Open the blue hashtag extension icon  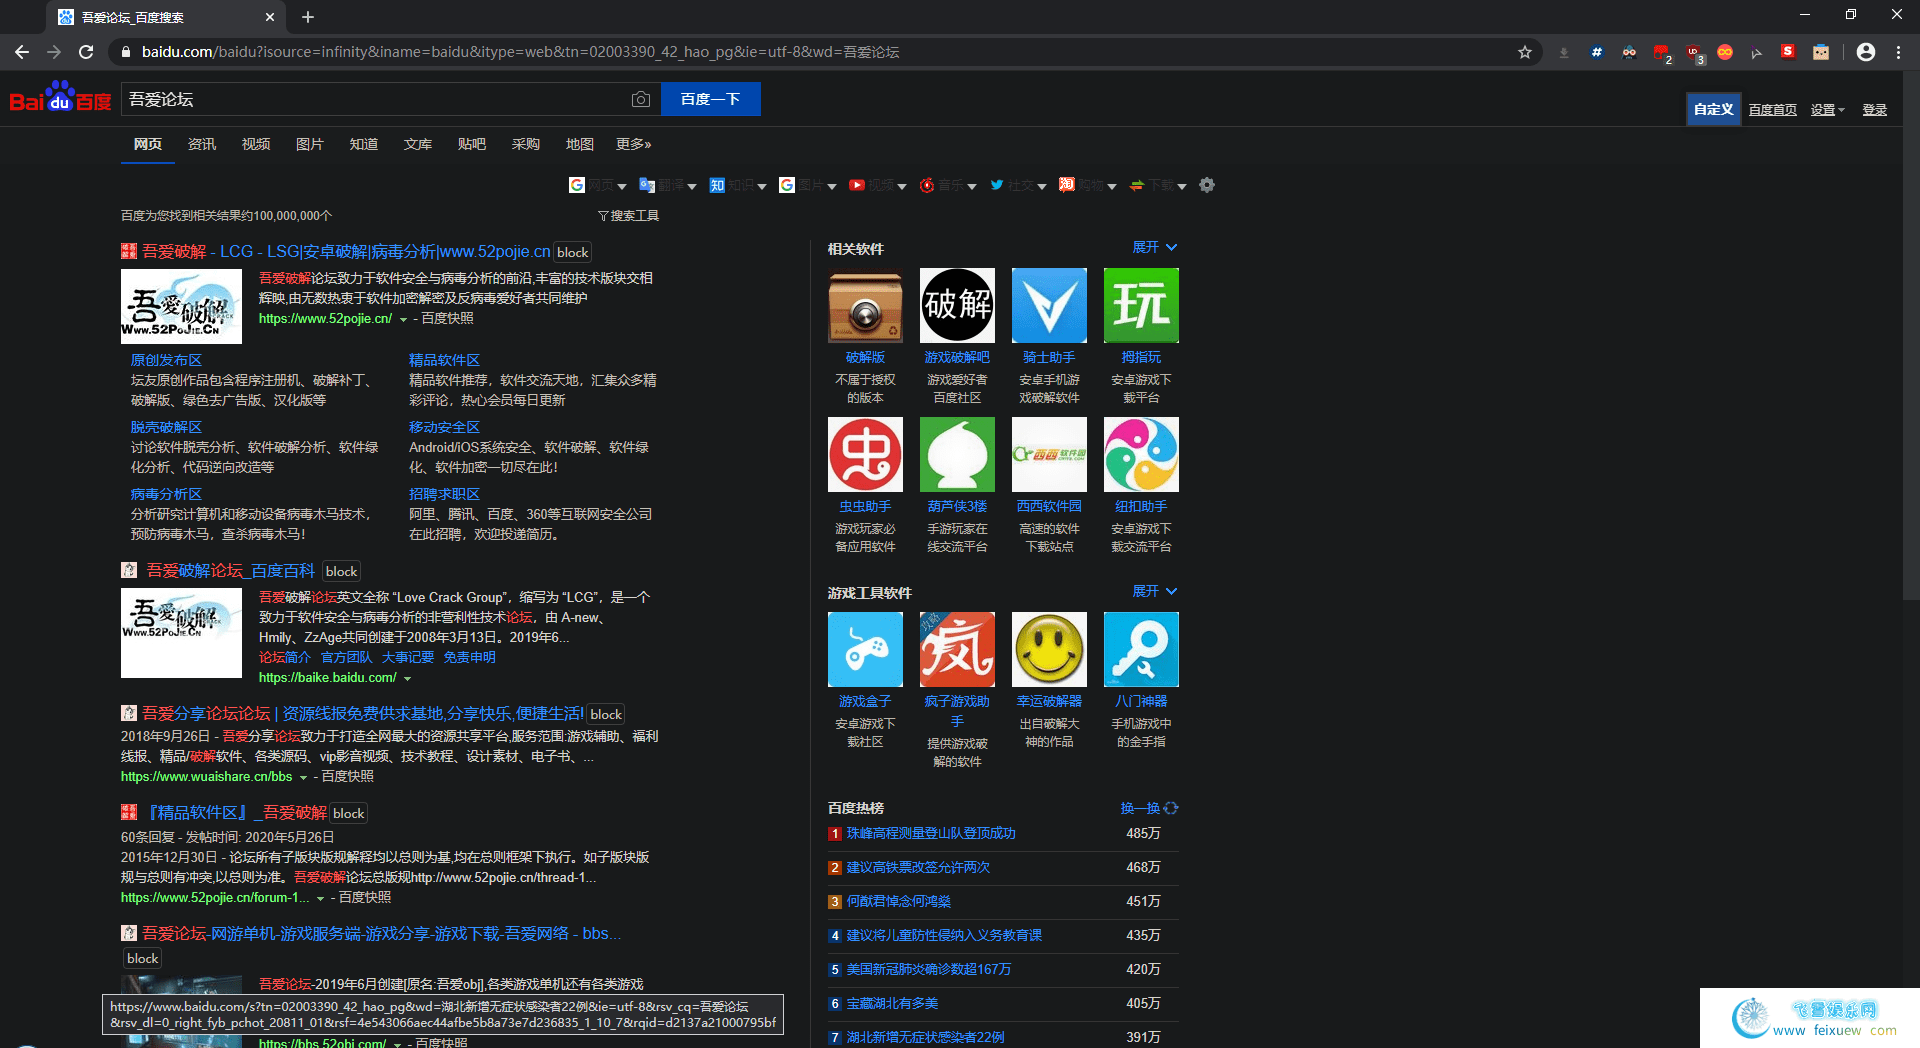point(1597,52)
